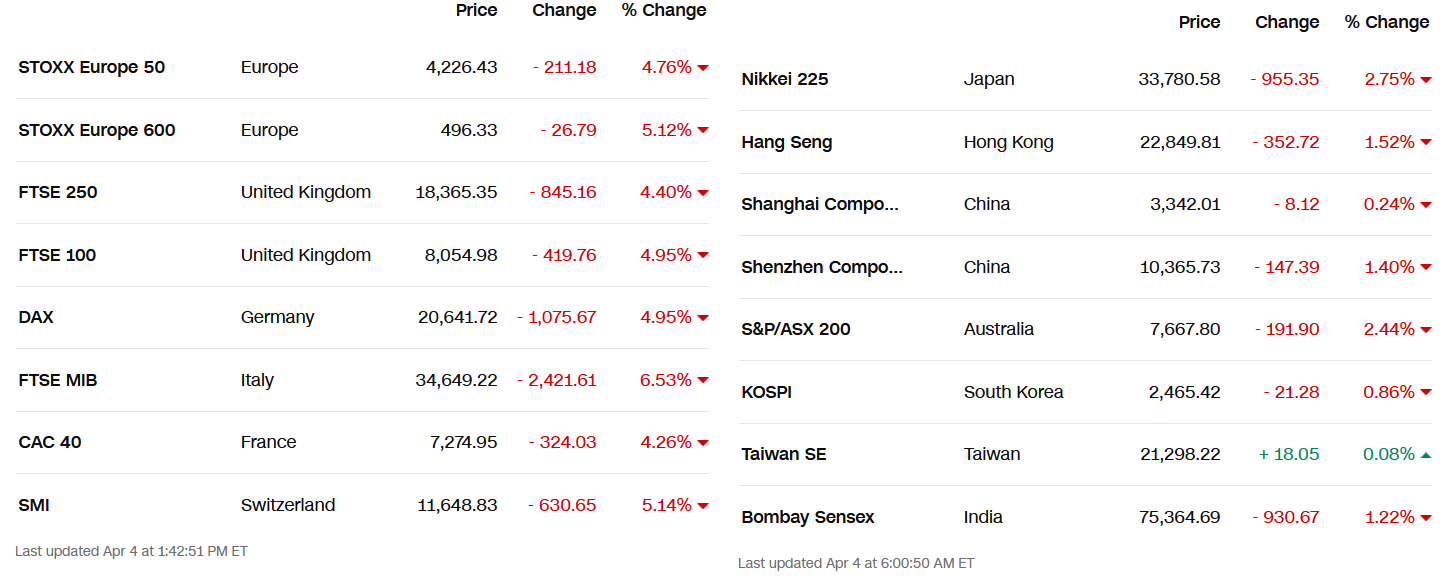Click the red down arrow beside STOXX Europe 50
Screen dimensions: 1448x581
[x=703, y=68]
